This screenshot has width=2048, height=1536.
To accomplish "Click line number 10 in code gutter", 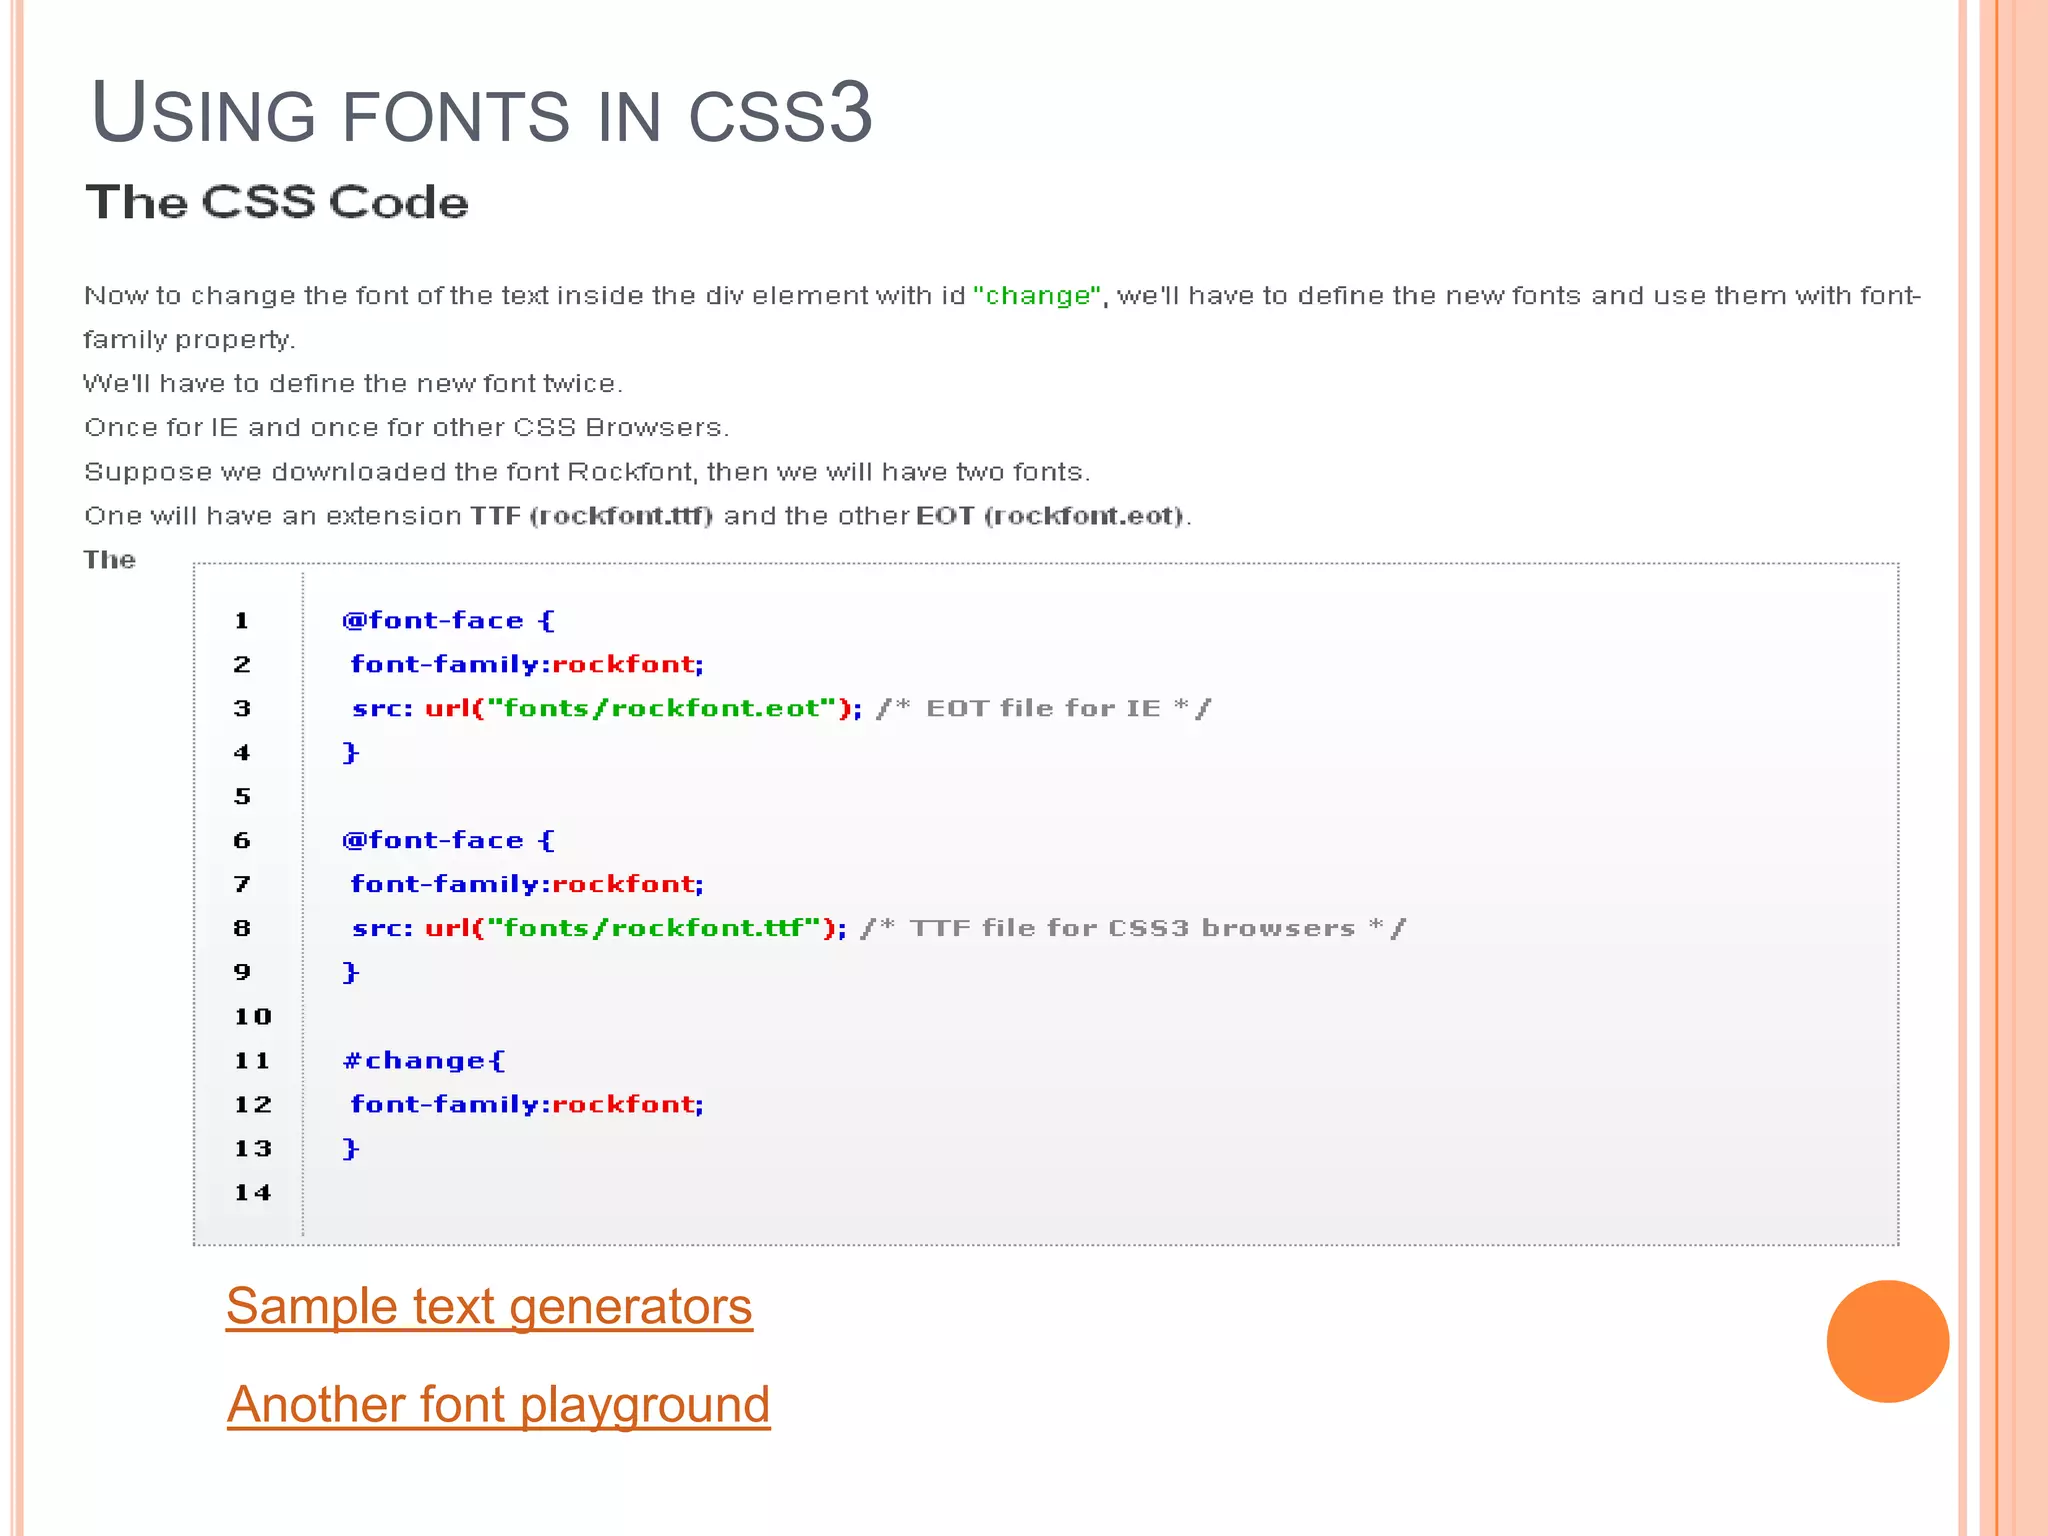I will [x=253, y=1016].
